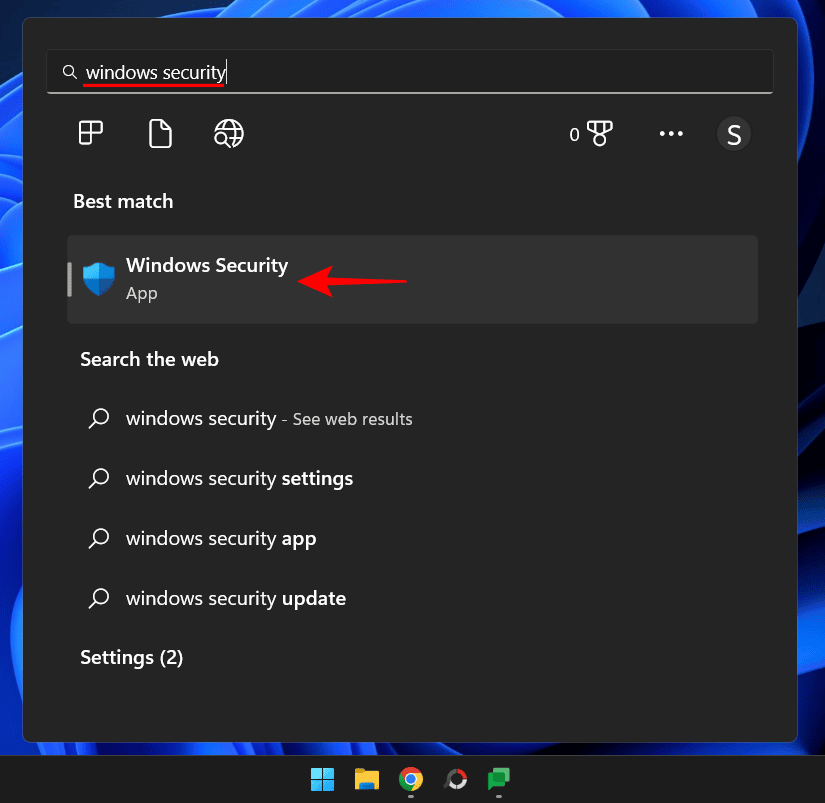Open the Web search filter icon
This screenshot has width=825, height=803.
[x=228, y=133]
